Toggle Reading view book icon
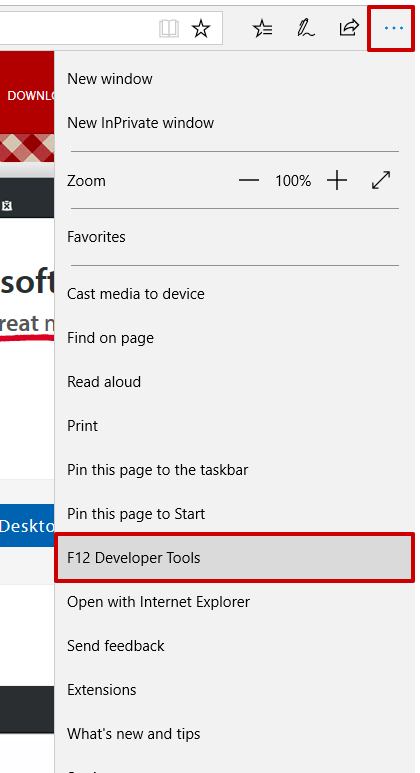Image resolution: width=420 pixels, height=773 pixels. pos(169,29)
